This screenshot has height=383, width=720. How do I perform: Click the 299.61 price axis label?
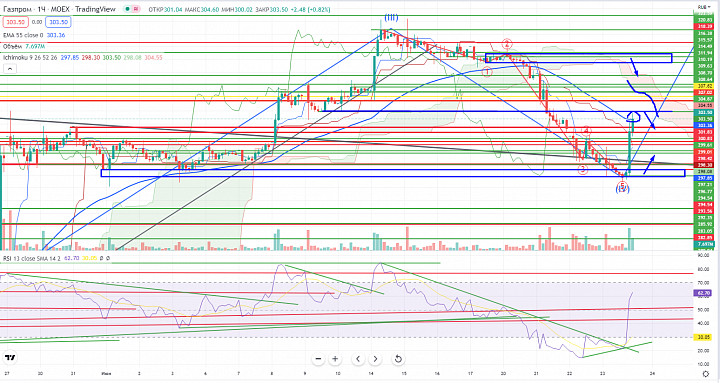[x=704, y=145]
